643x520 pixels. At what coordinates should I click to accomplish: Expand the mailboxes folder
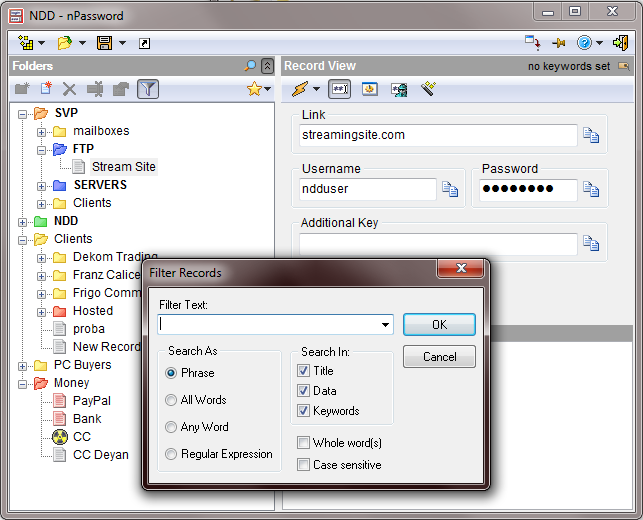[41, 131]
